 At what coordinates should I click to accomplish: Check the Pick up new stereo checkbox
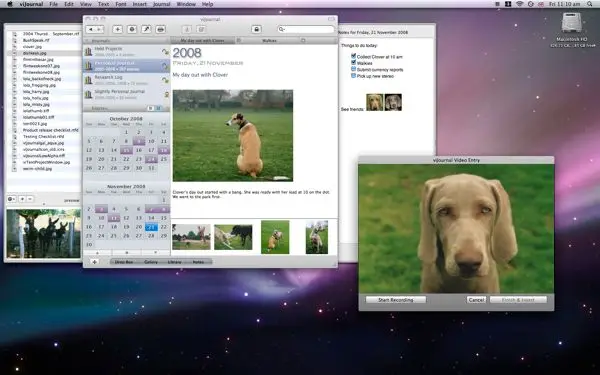tap(354, 75)
